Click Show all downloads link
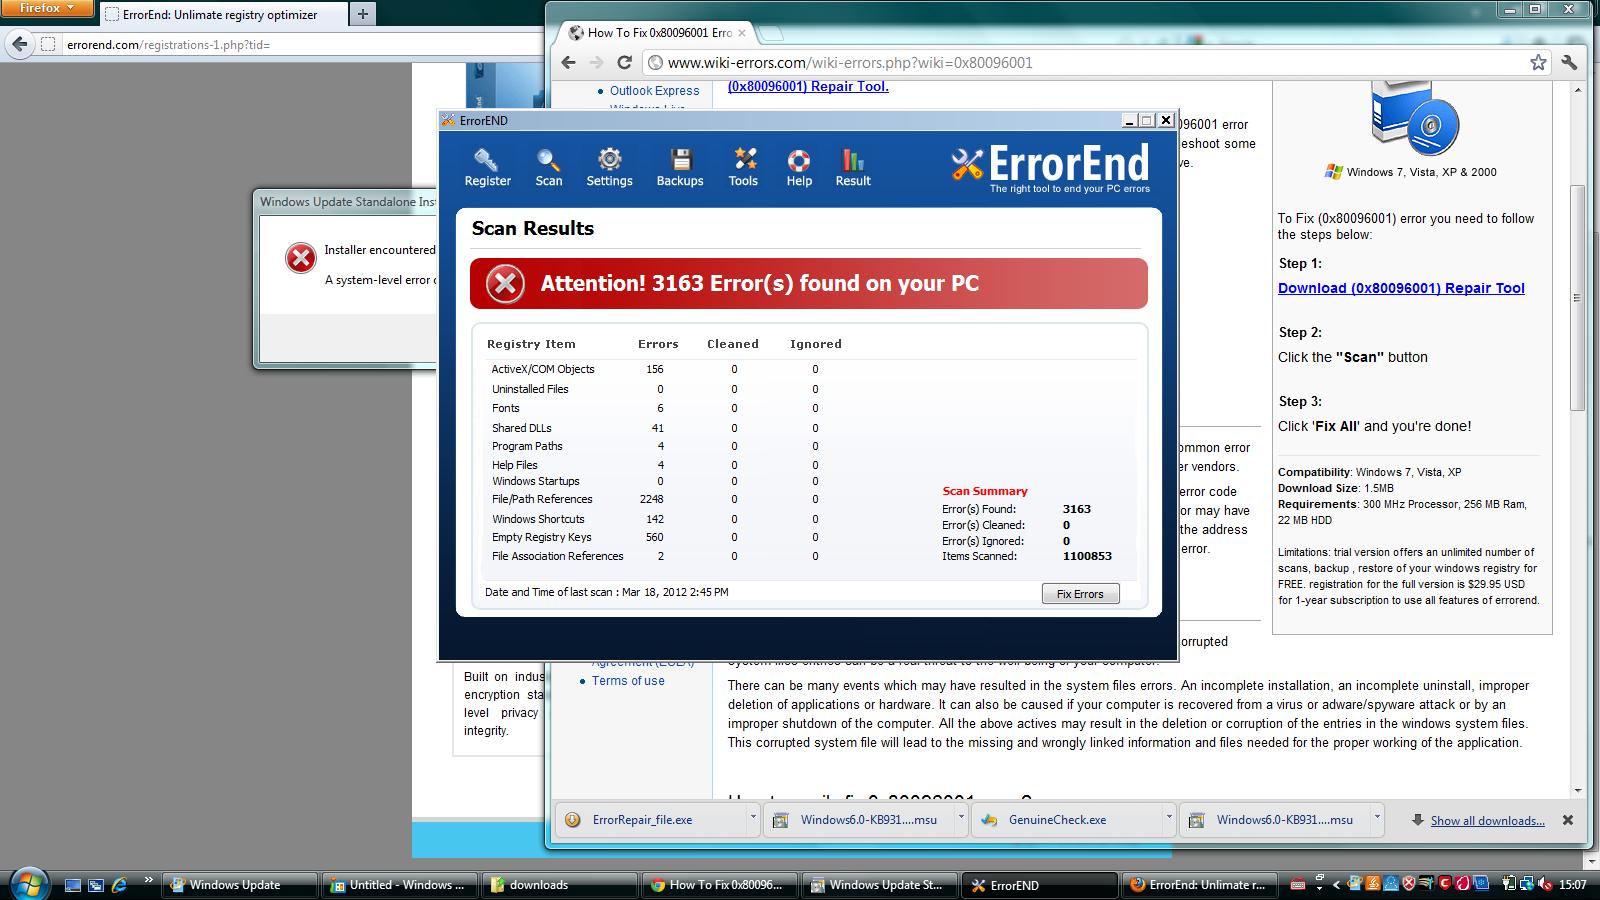This screenshot has height=900, width=1600. 1487,820
